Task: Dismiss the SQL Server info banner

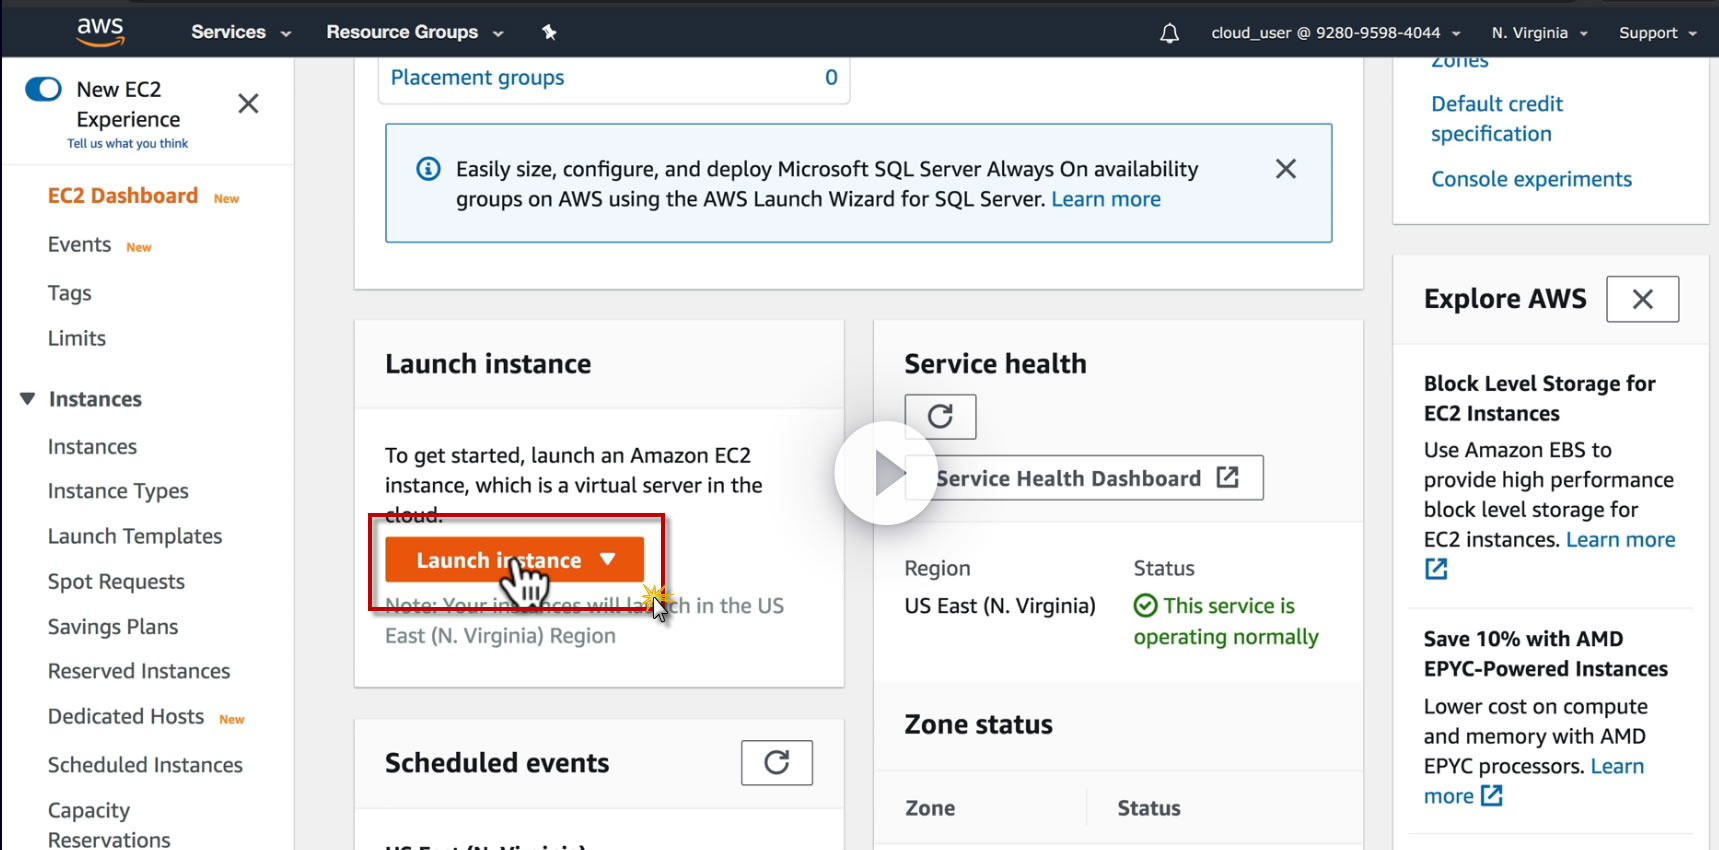Action: coord(1285,169)
